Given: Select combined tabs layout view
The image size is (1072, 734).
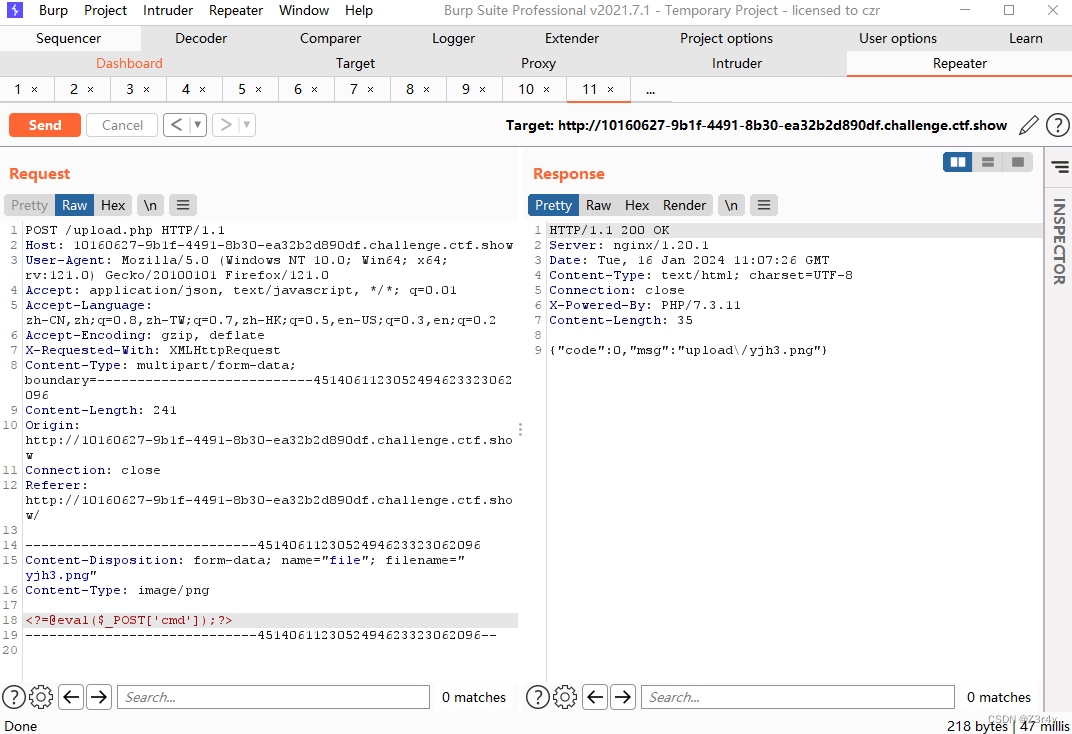Looking at the screenshot, I should click(1018, 162).
